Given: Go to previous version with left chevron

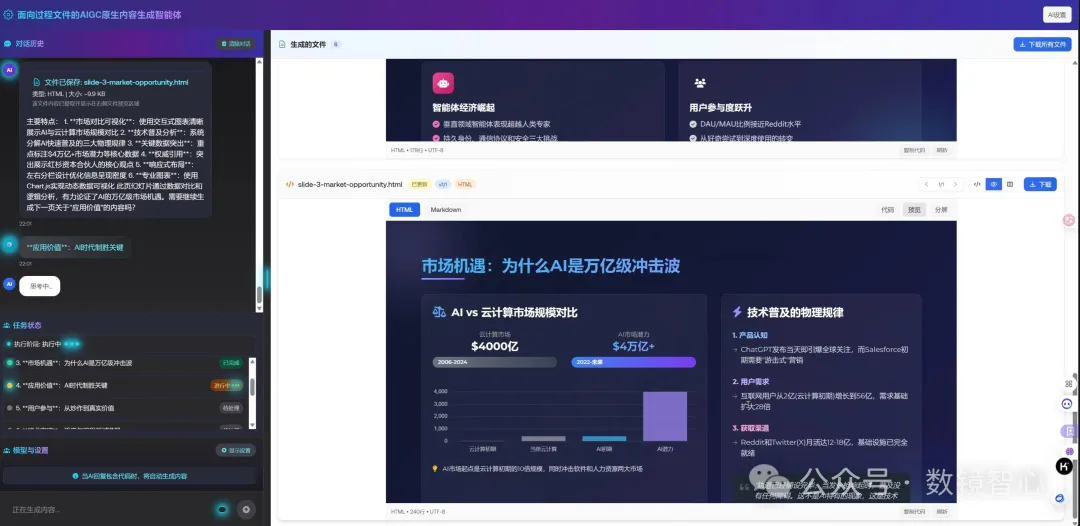Looking at the screenshot, I should [x=926, y=185].
